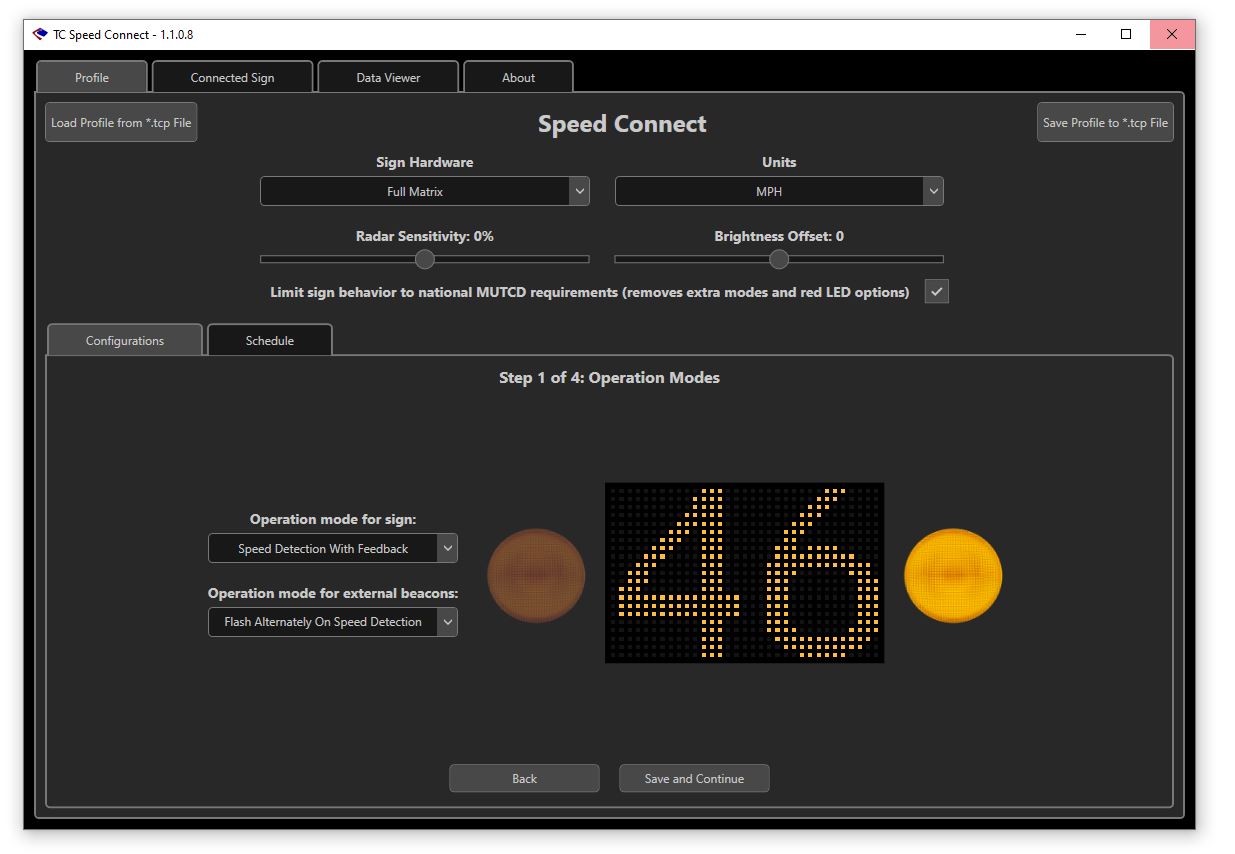The height and width of the screenshot is (854, 1235).
Task: Click Save Profile to *.tcp File
Action: pyautogui.click(x=1105, y=123)
